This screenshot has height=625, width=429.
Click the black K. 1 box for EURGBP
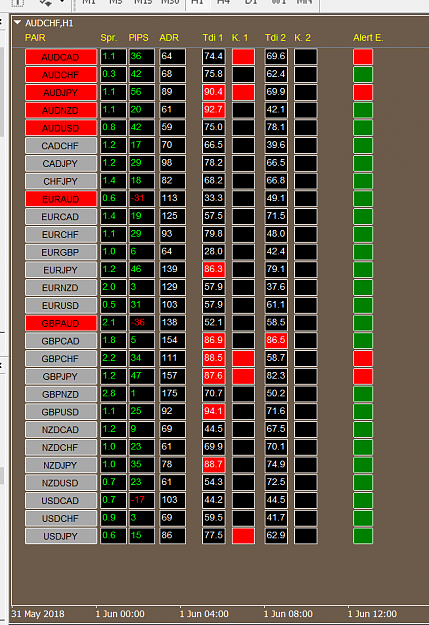click(243, 252)
